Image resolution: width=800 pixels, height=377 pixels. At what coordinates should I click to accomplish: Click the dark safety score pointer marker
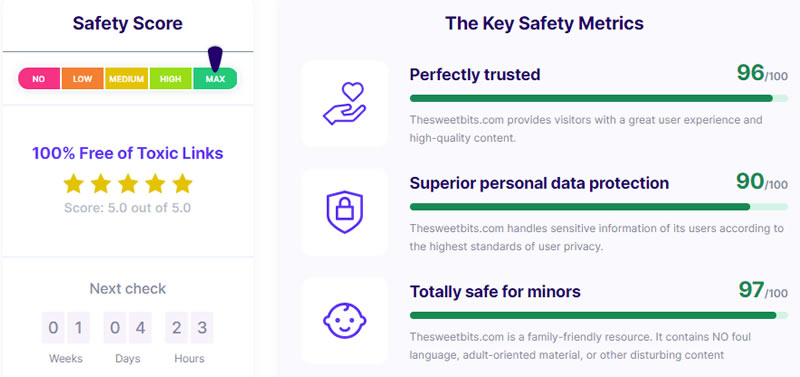pyautogui.click(x=215, y=59)
